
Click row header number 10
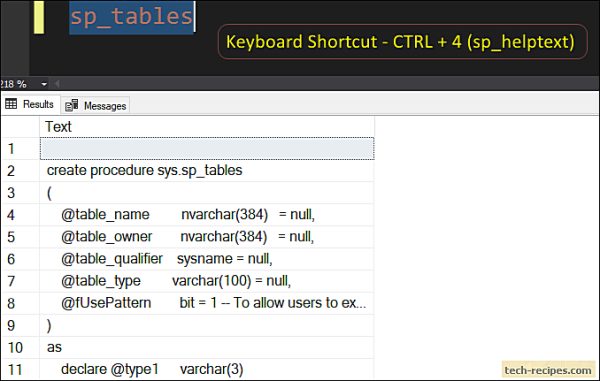[x=20, y=348]
